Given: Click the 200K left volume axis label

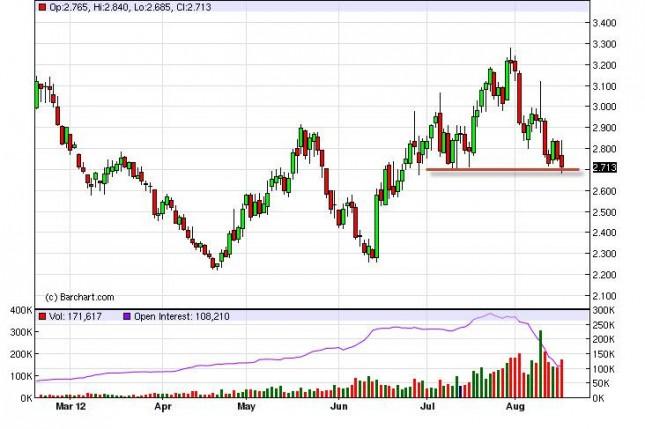Looking at the screenshot, I should tap(21, 354).
